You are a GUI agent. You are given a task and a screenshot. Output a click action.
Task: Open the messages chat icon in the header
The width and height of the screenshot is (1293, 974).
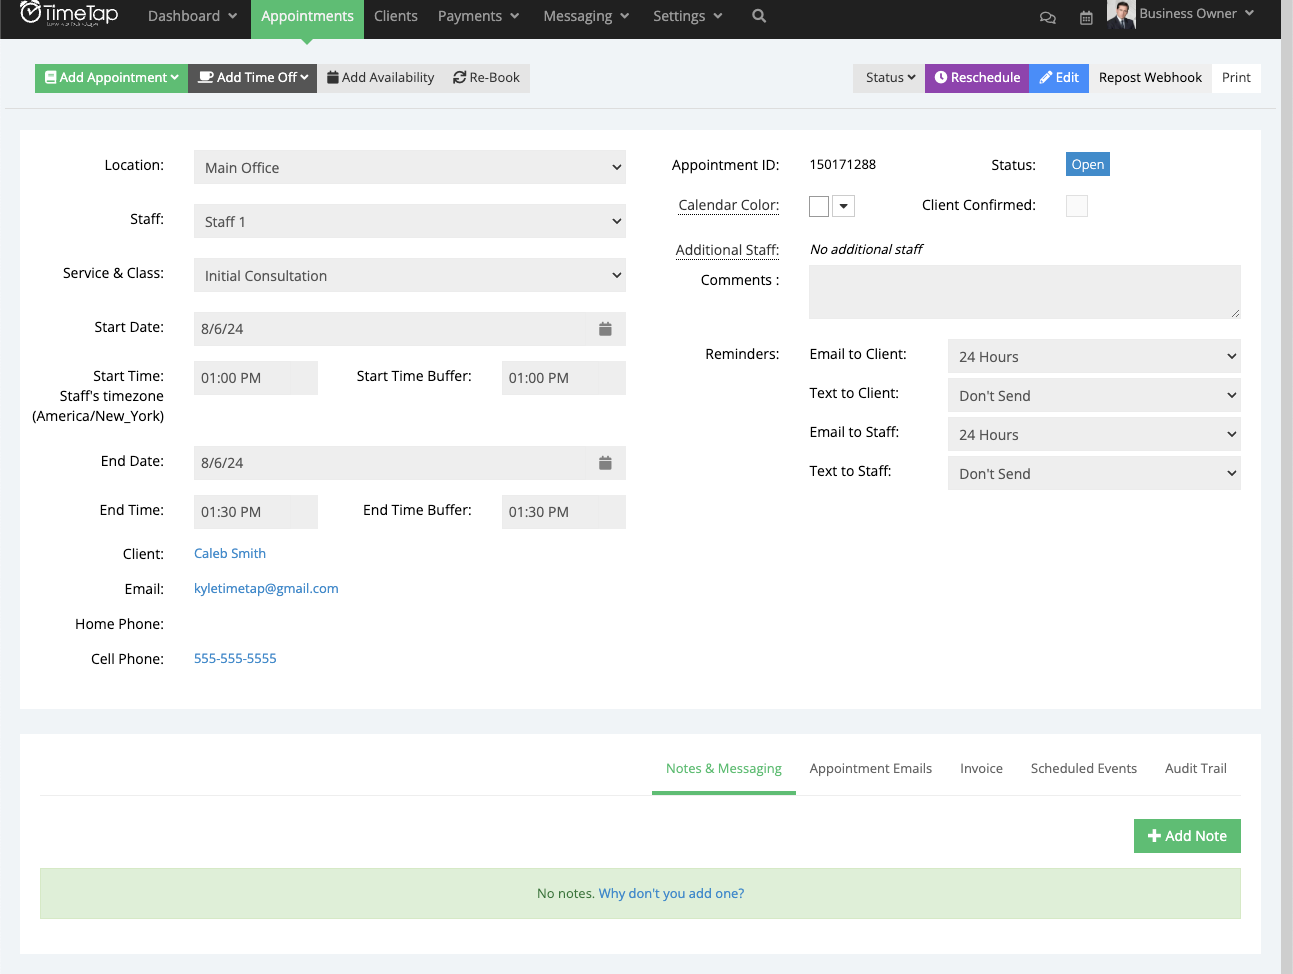[x=1047, y=17]
